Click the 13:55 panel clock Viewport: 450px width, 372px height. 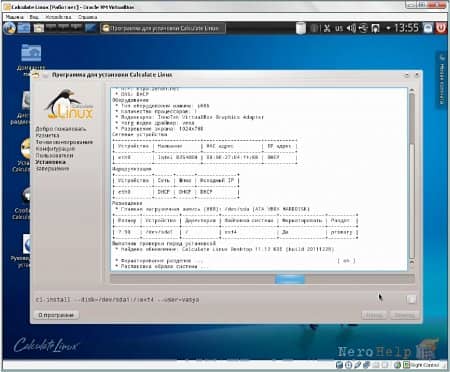(406, 28)
